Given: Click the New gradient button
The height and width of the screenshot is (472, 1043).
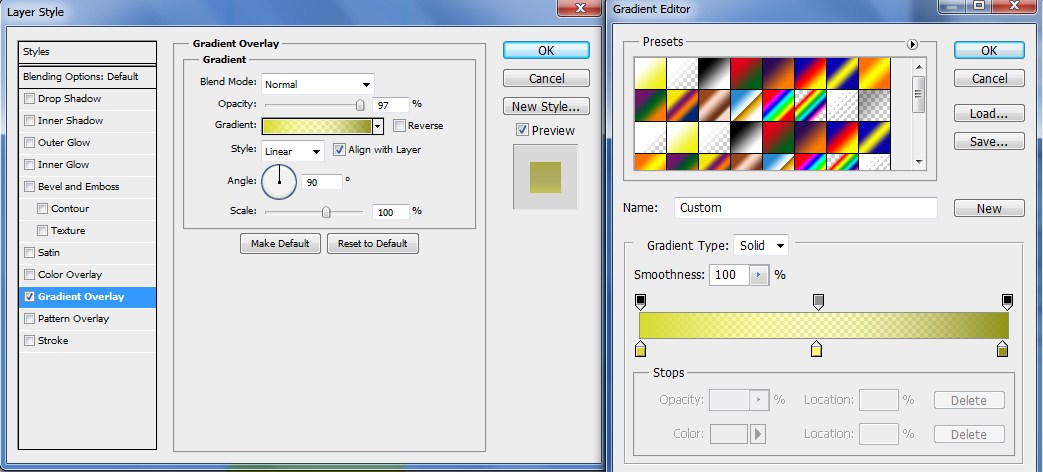Looking at the screenshot, I should pyautogui.click(x=989, y=208).
